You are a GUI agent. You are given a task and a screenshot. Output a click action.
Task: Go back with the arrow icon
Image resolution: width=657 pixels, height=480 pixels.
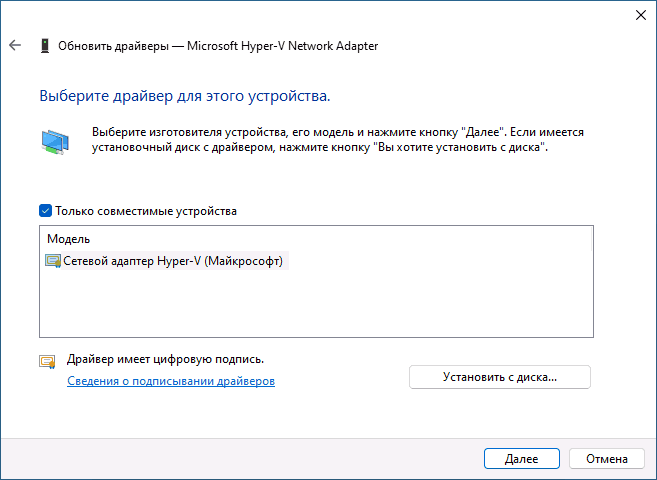(x=15, y=45)
